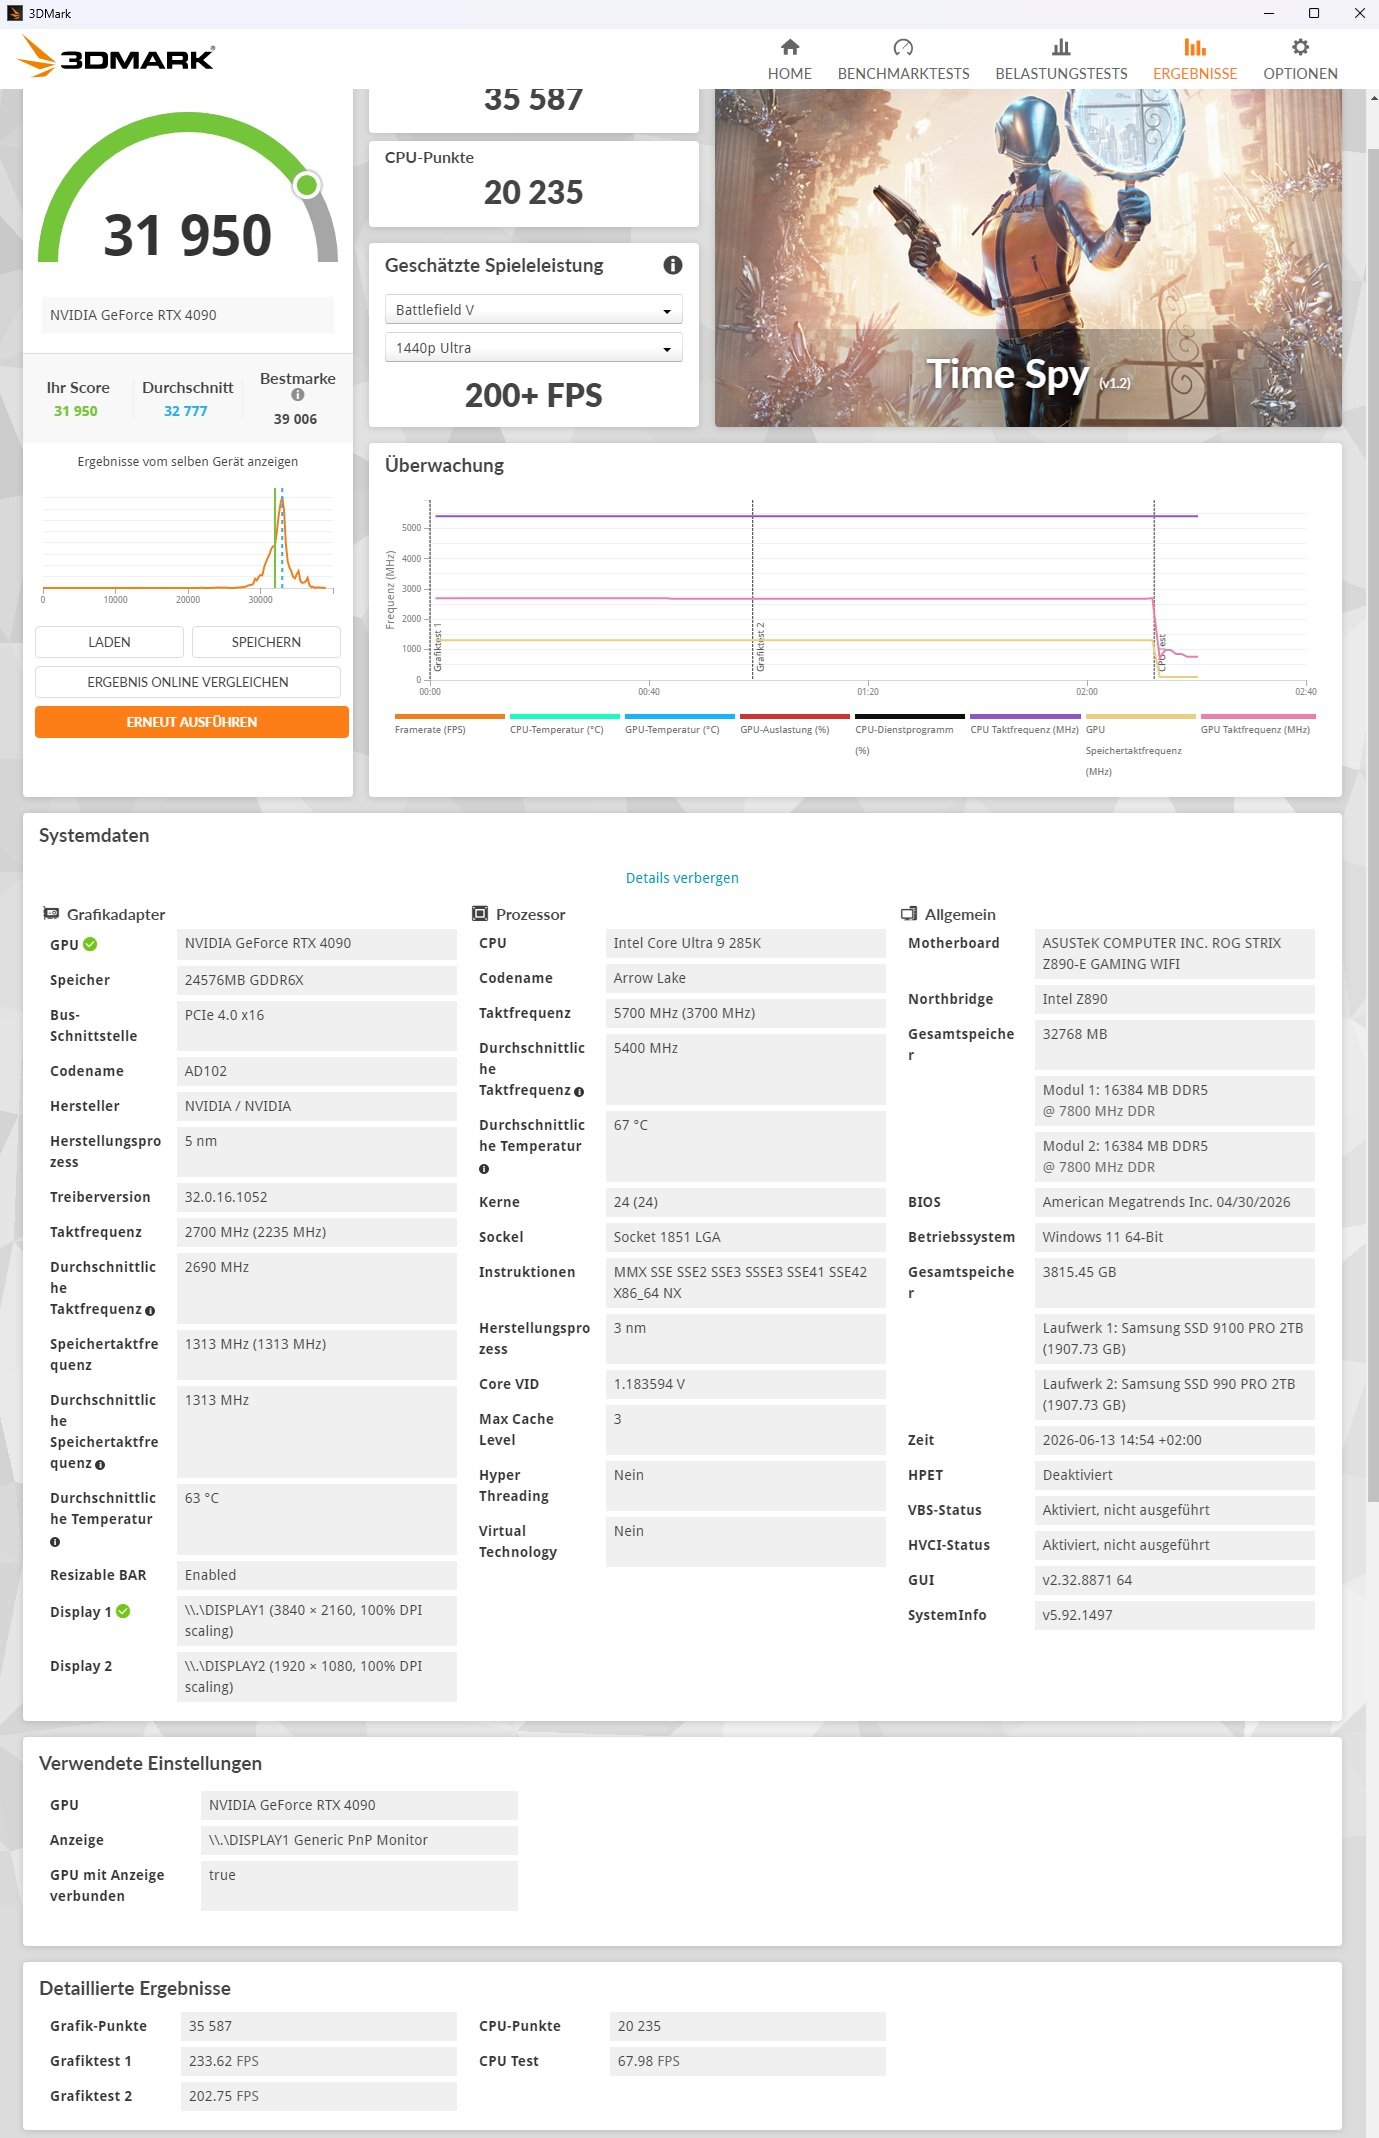Screen dimensions: 1379x2138
Task: Click the Prozessor section chip icon
Action: coord(480,914)
